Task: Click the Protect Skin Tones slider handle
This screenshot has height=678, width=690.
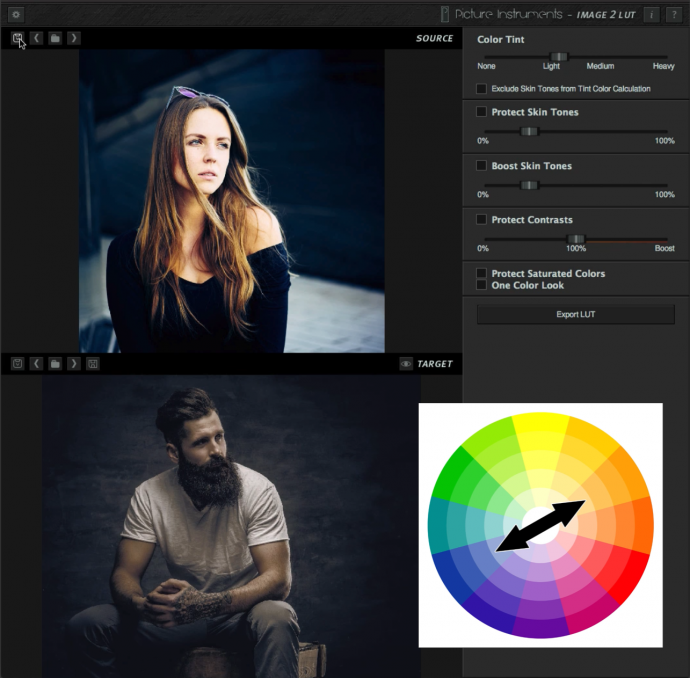Action: click(529, 132)
